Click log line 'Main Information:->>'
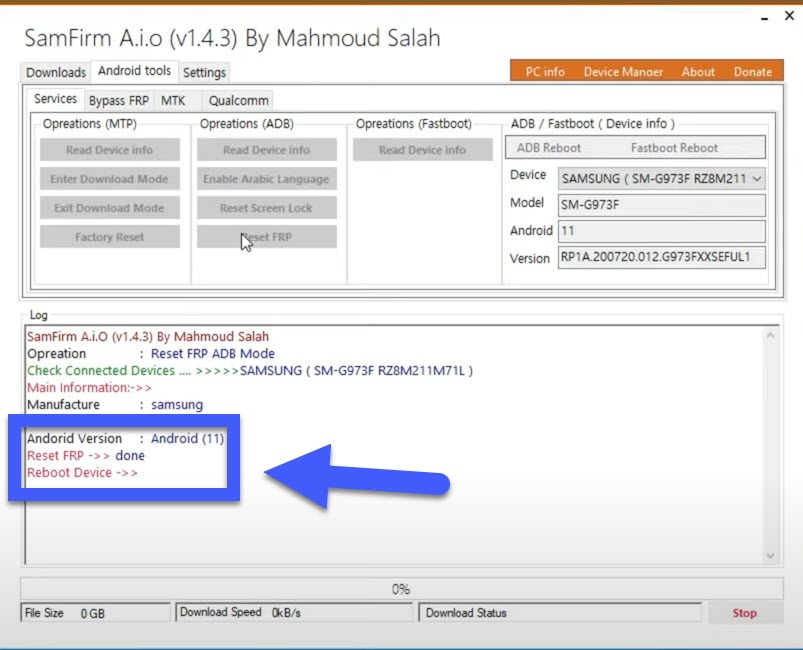The width and height of the screenshot is (803, 650). (89, 387)
